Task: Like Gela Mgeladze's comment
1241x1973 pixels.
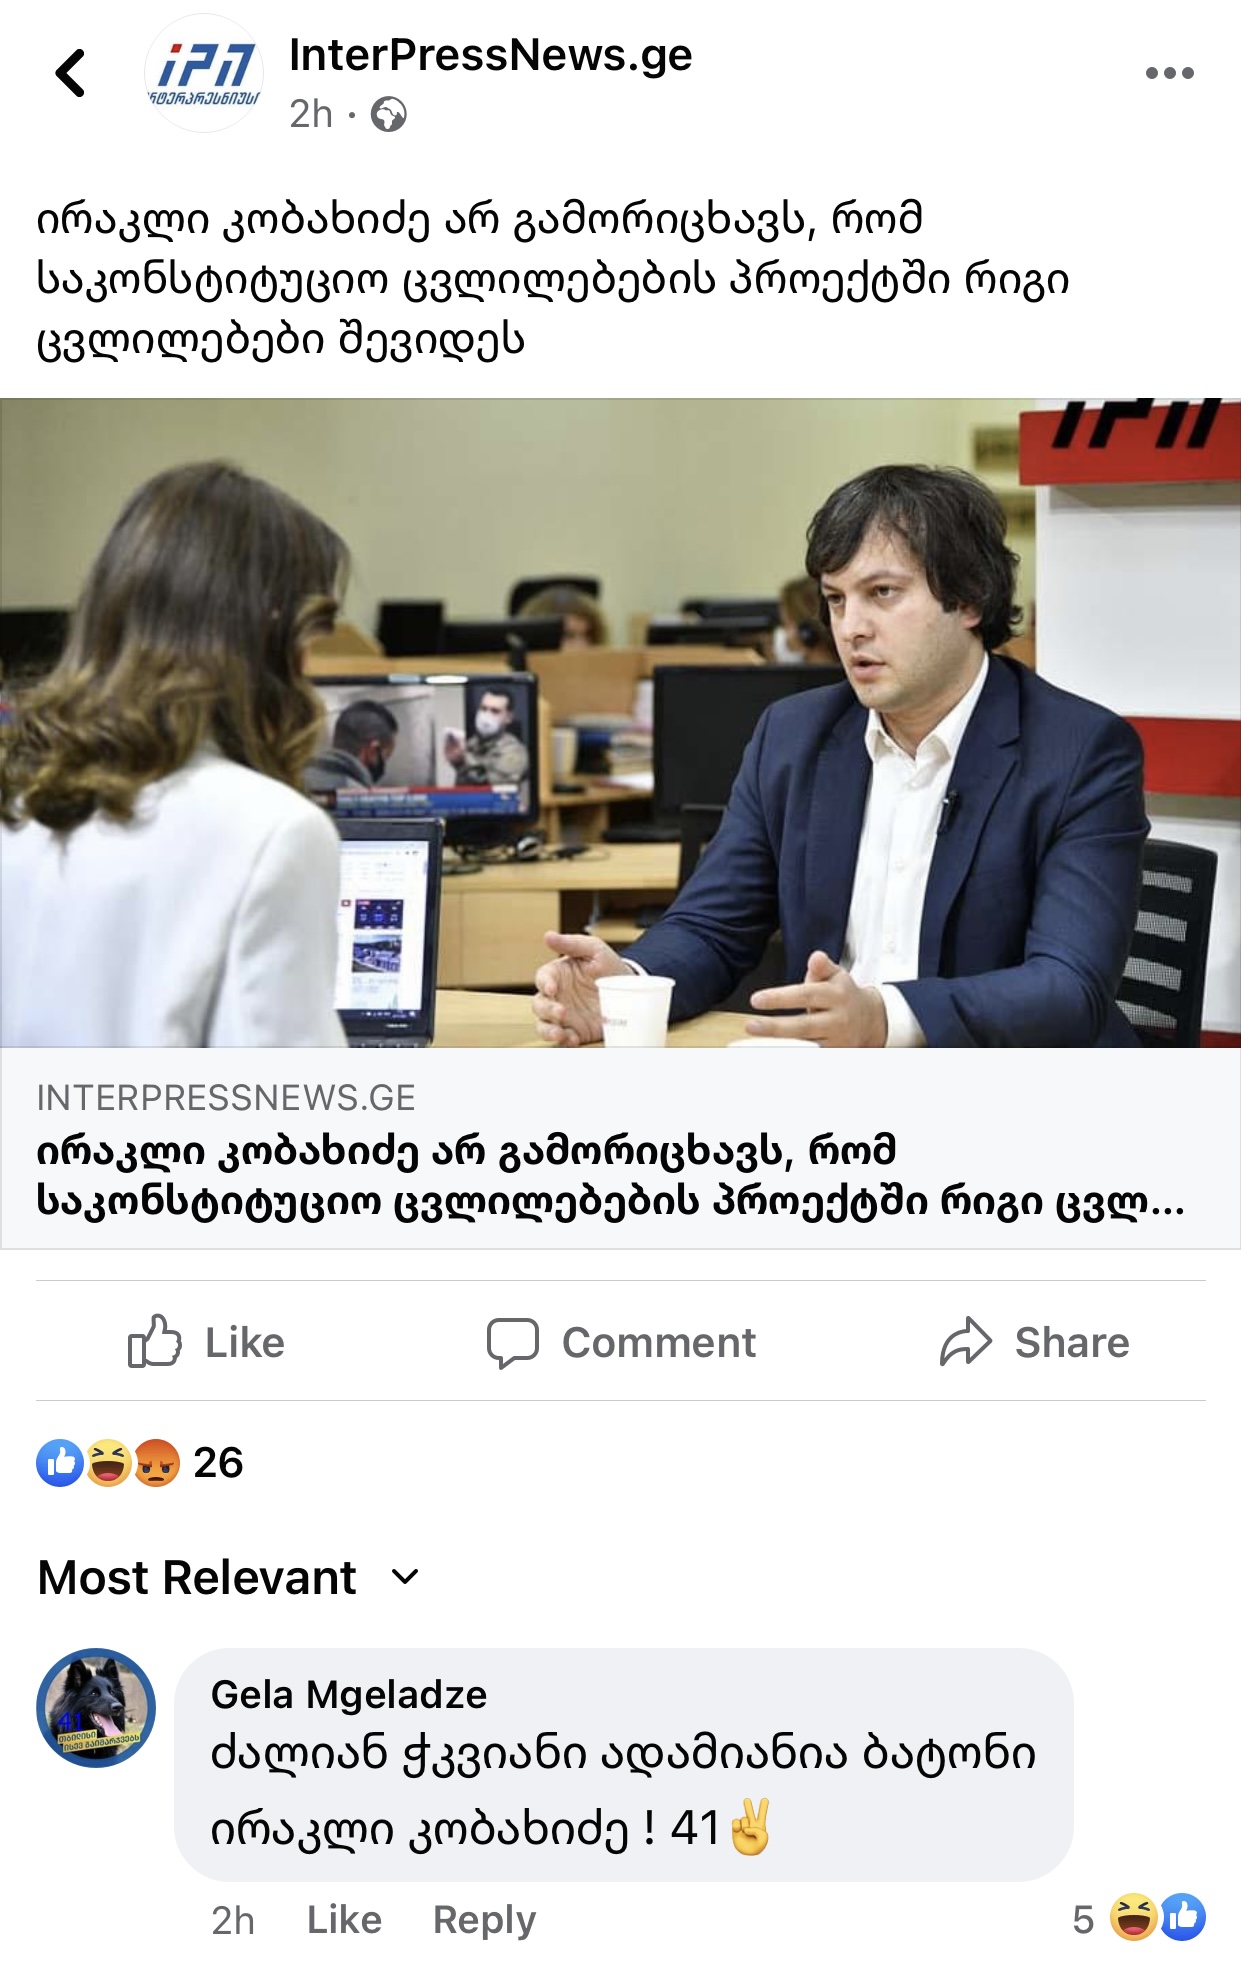Action: coord(344,1920)
